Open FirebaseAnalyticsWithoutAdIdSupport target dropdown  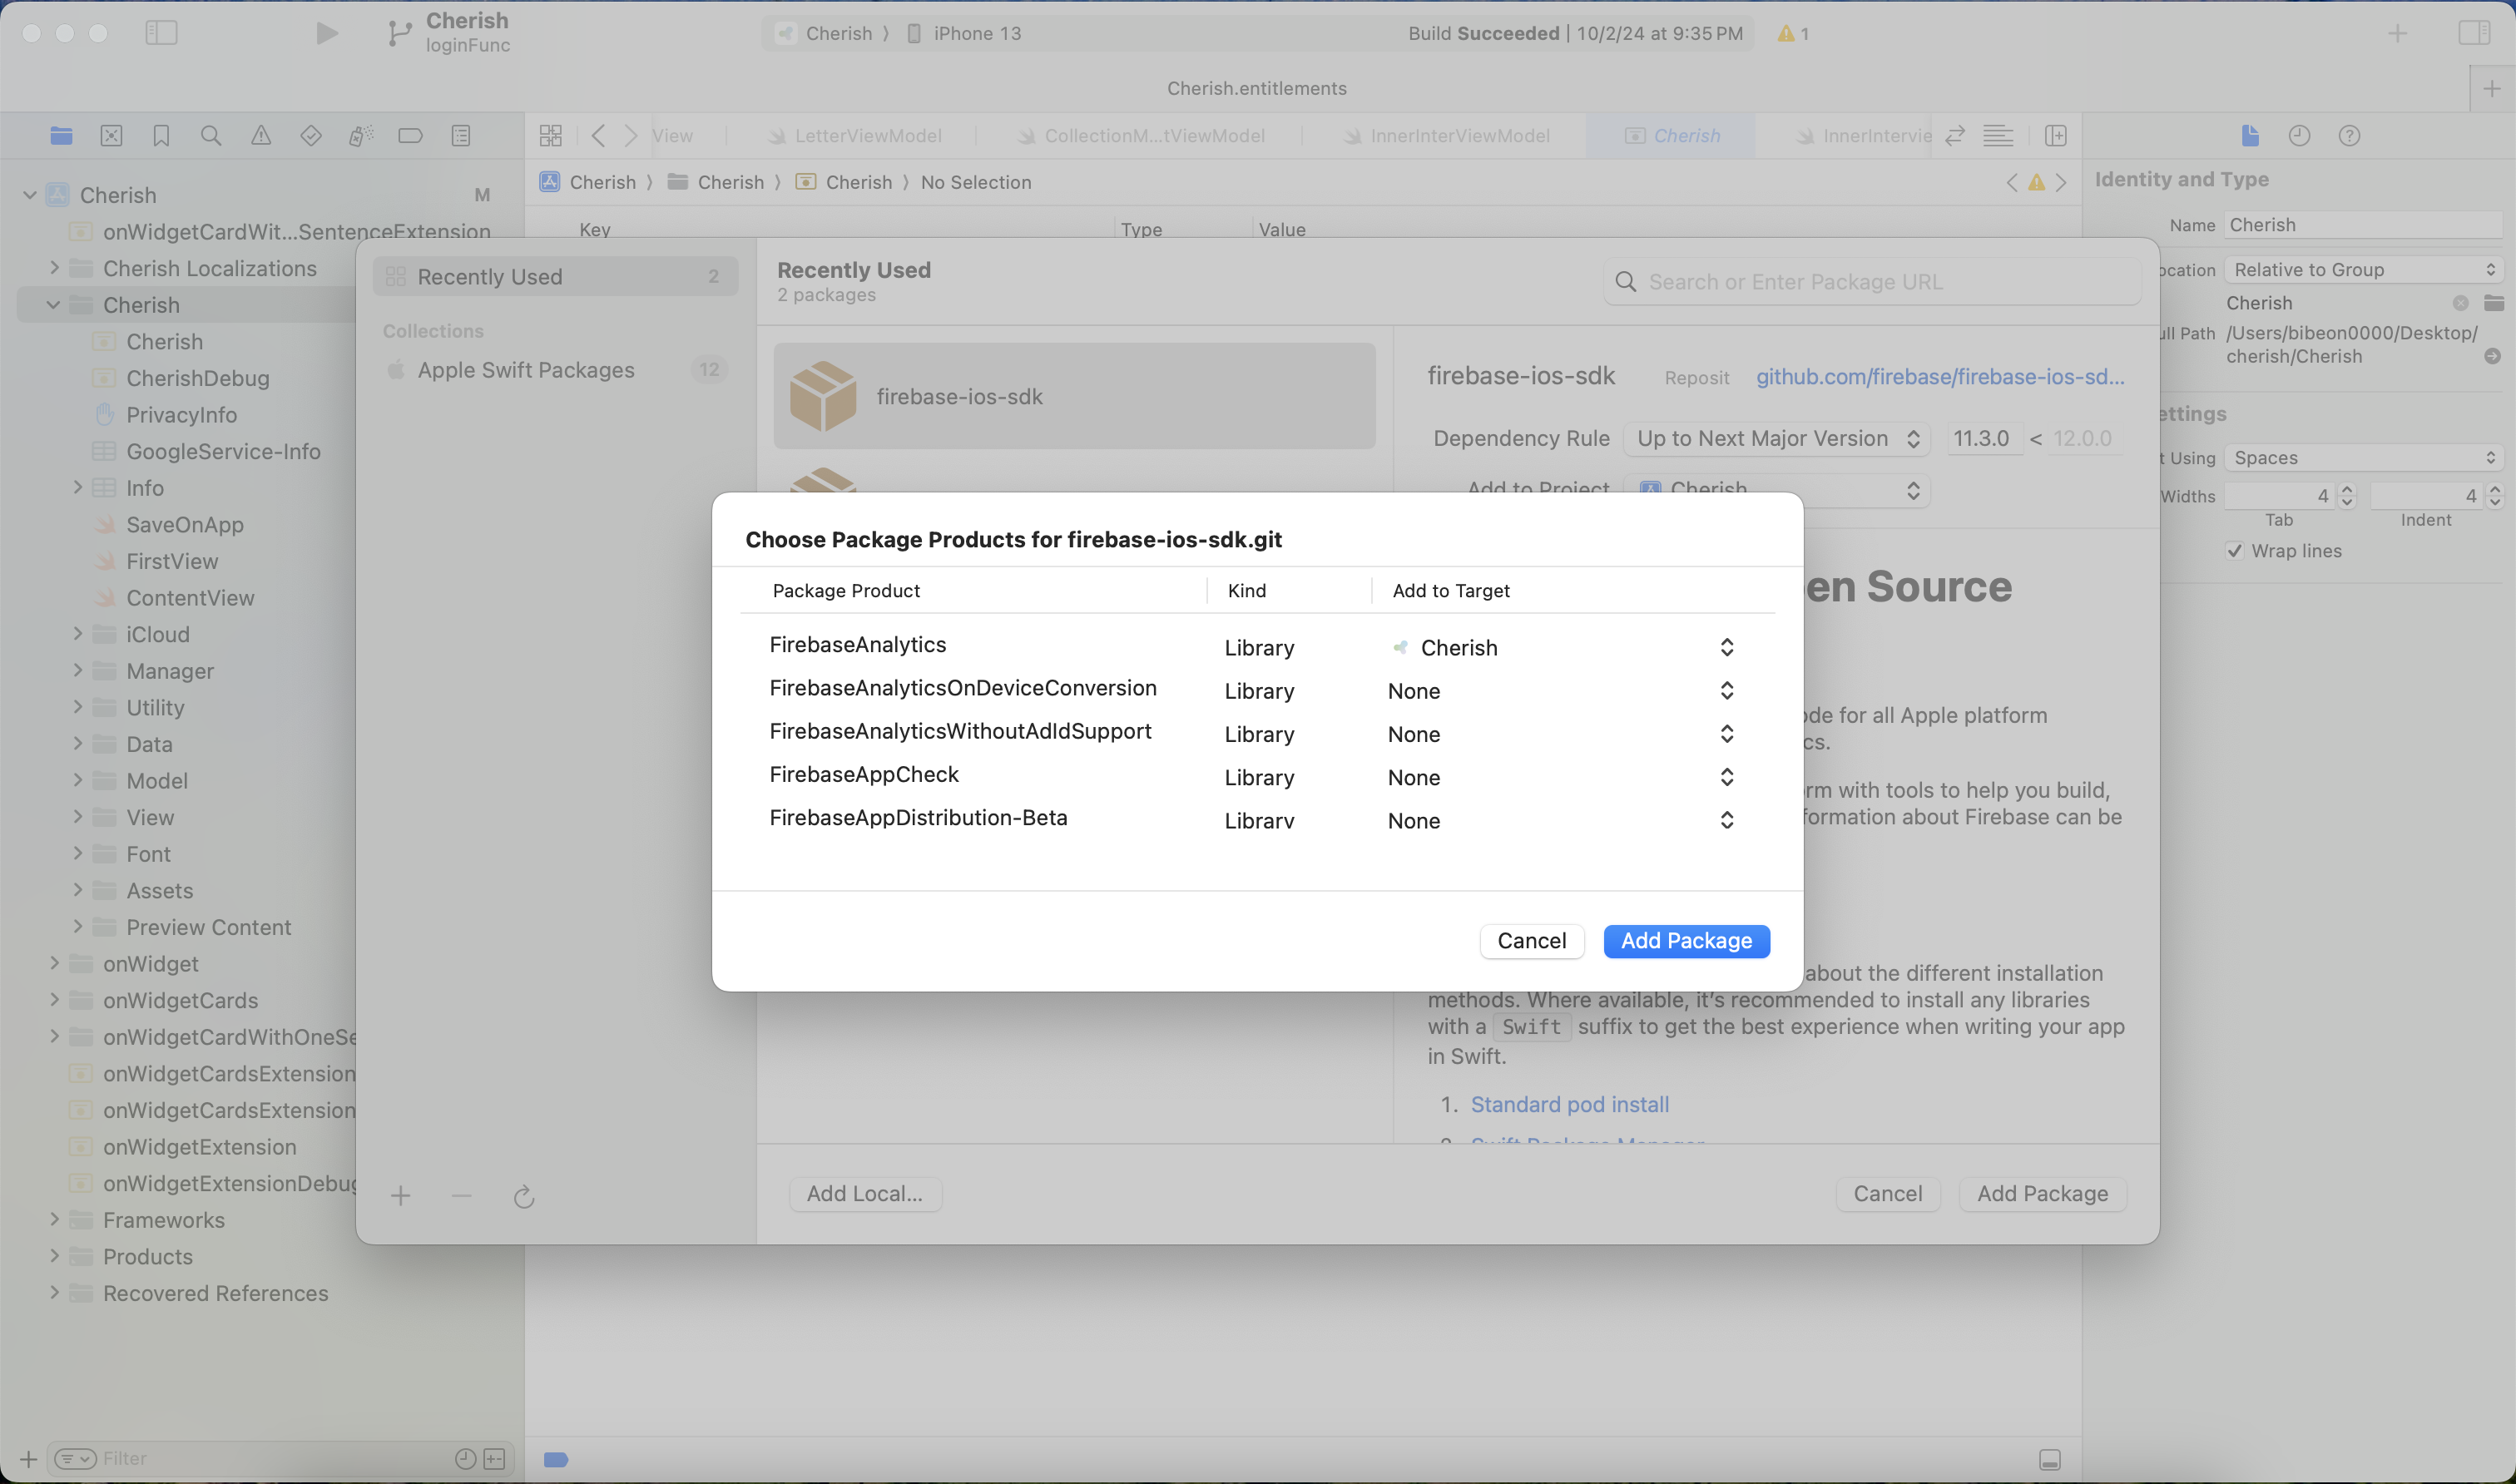click(x=1563, y=734)
